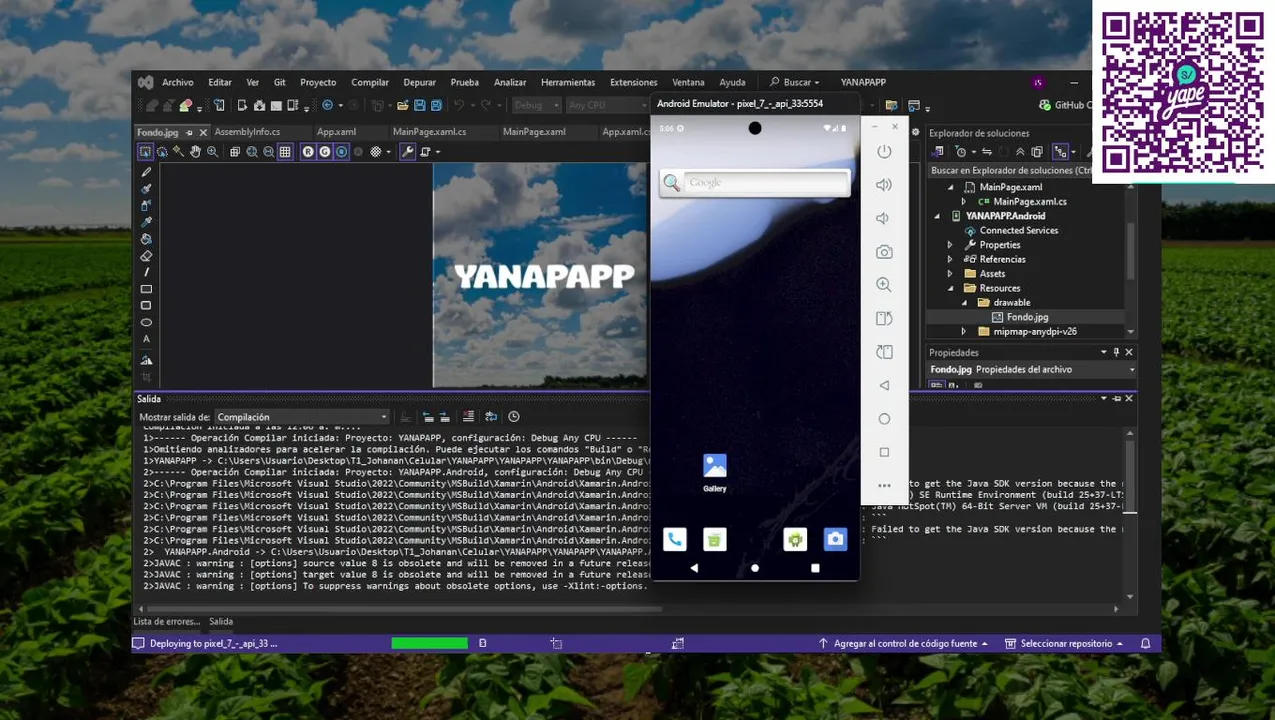
Task: Click emulator Volume up button
Action: (884, 185)
